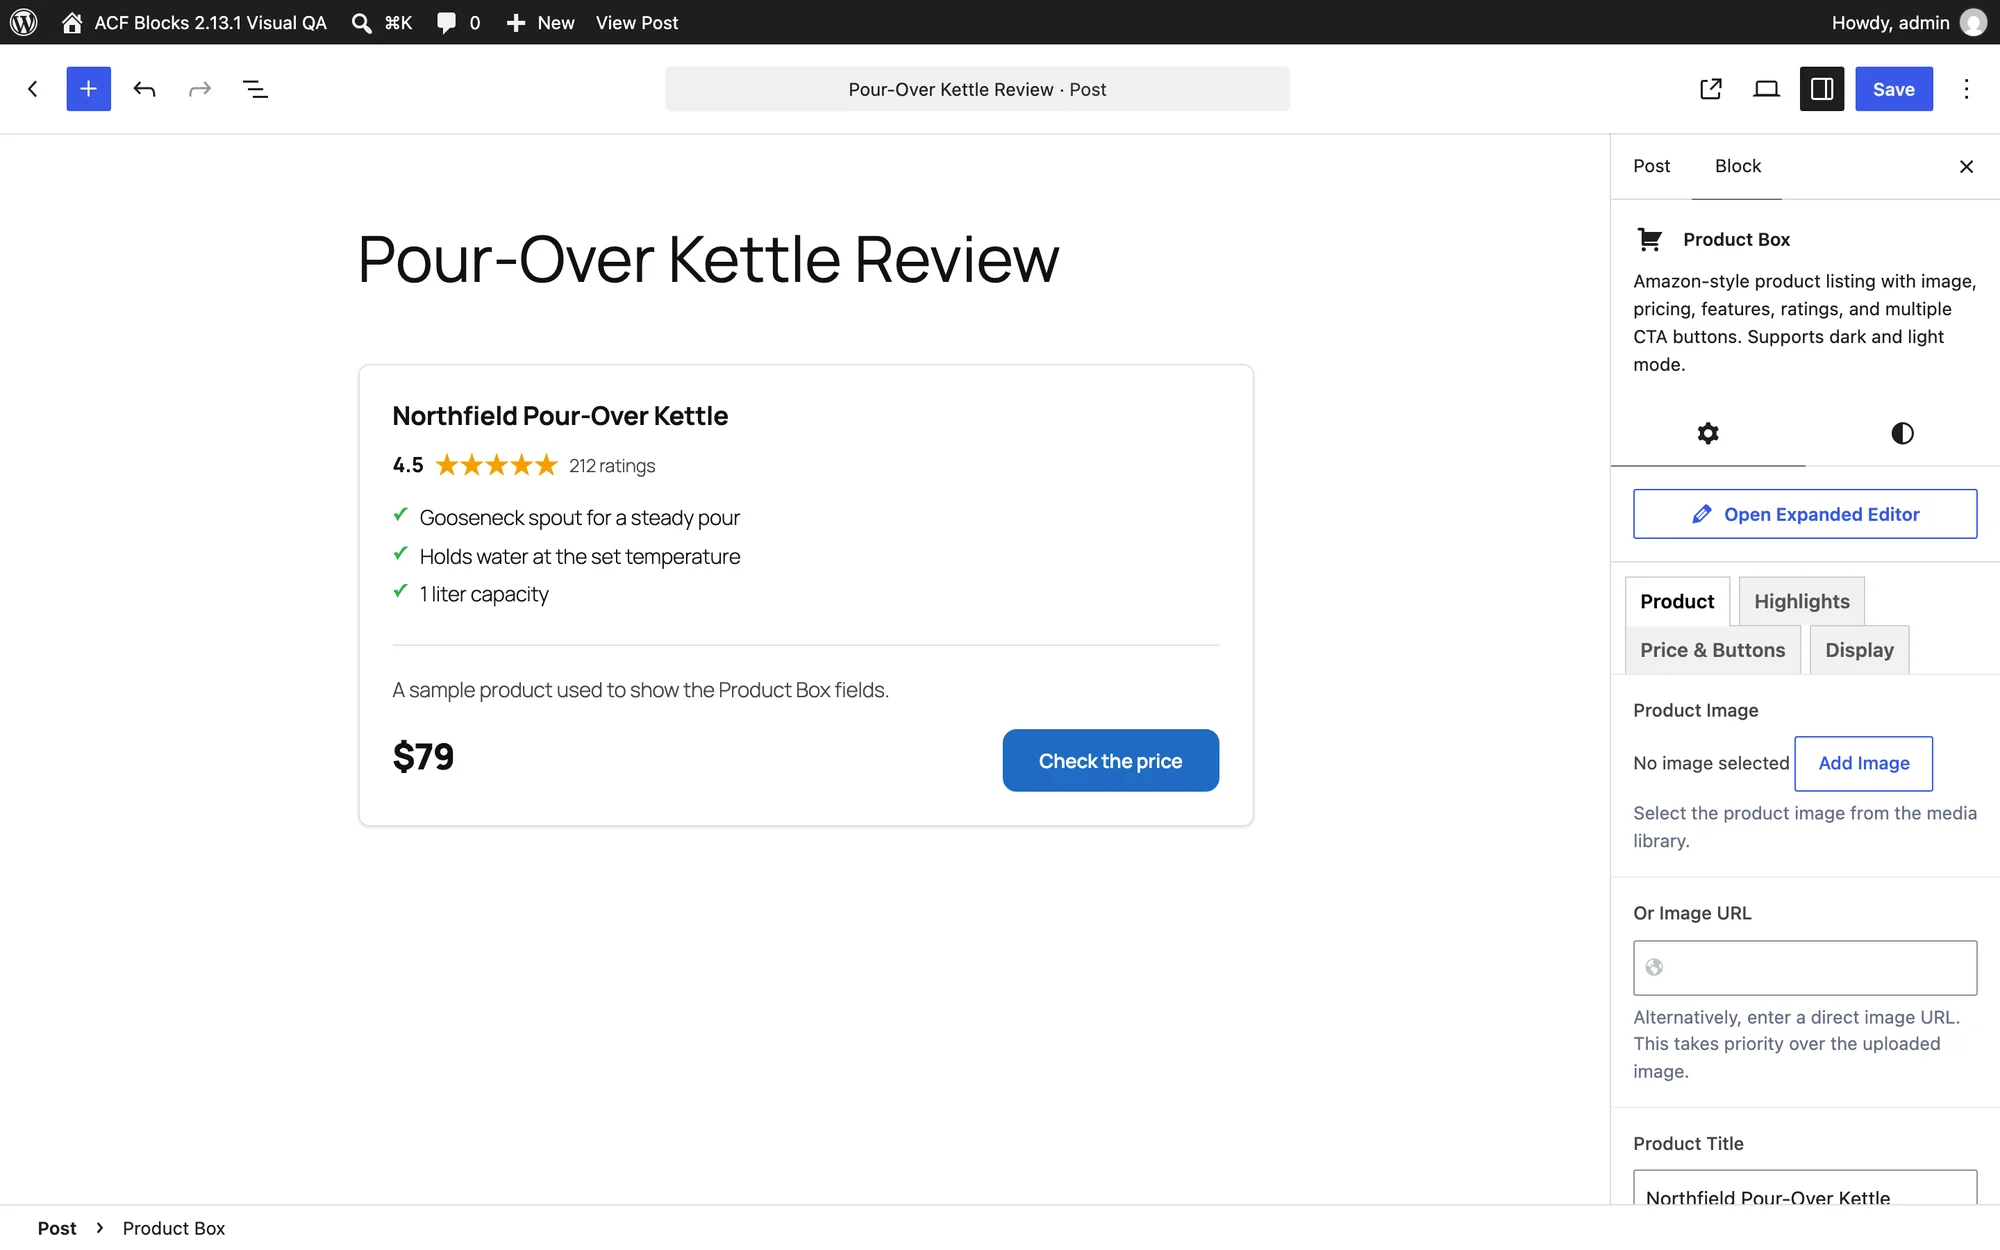Image resolution: width=2000 pixels, height=1250 pixels.
Task: Go back using the left chevron
Action: [x=33, y=89]
